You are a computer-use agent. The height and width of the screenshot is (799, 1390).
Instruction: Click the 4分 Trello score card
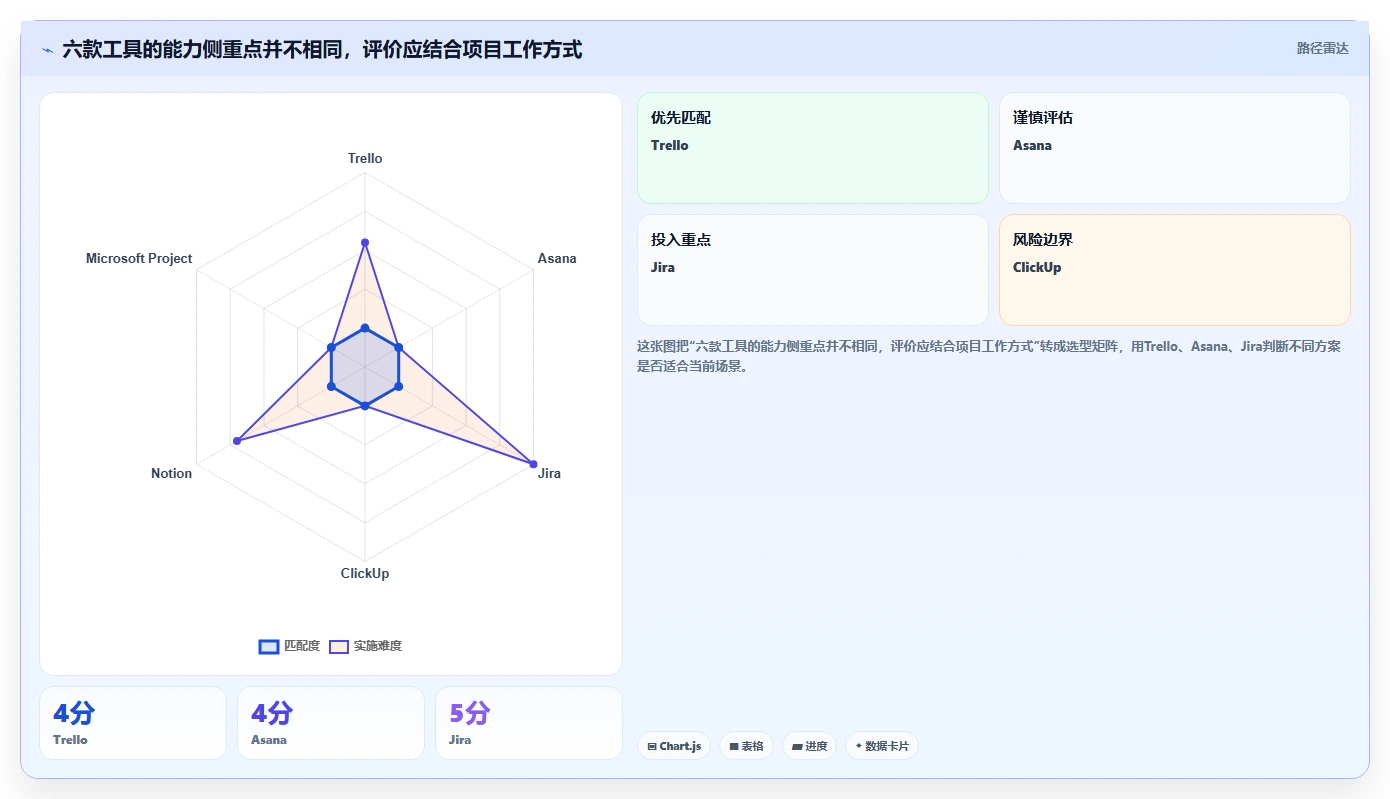coord(133,723)
